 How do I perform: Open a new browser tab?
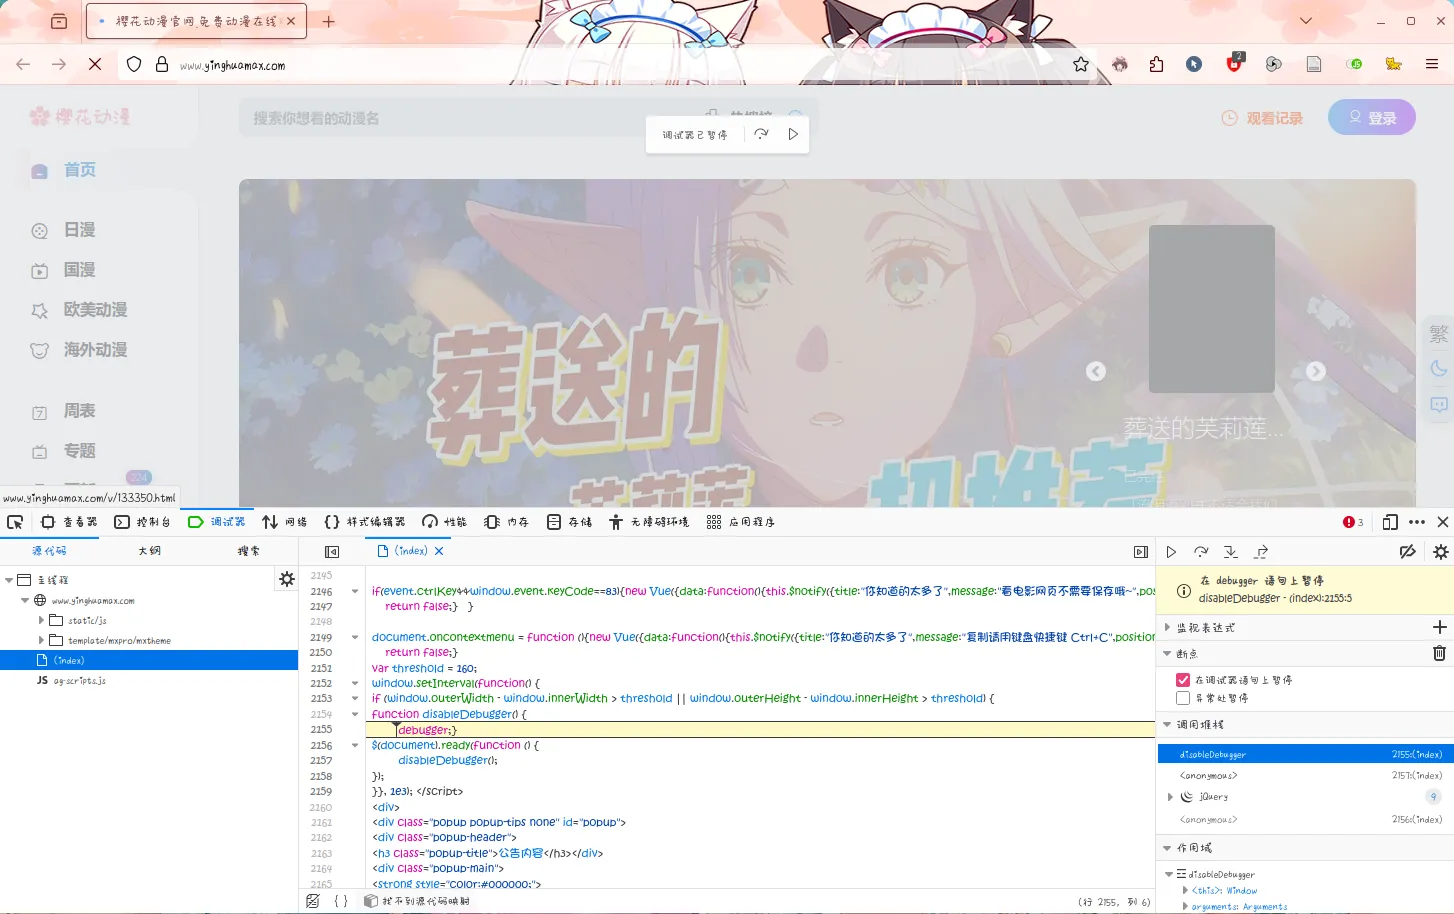point(329,21)
